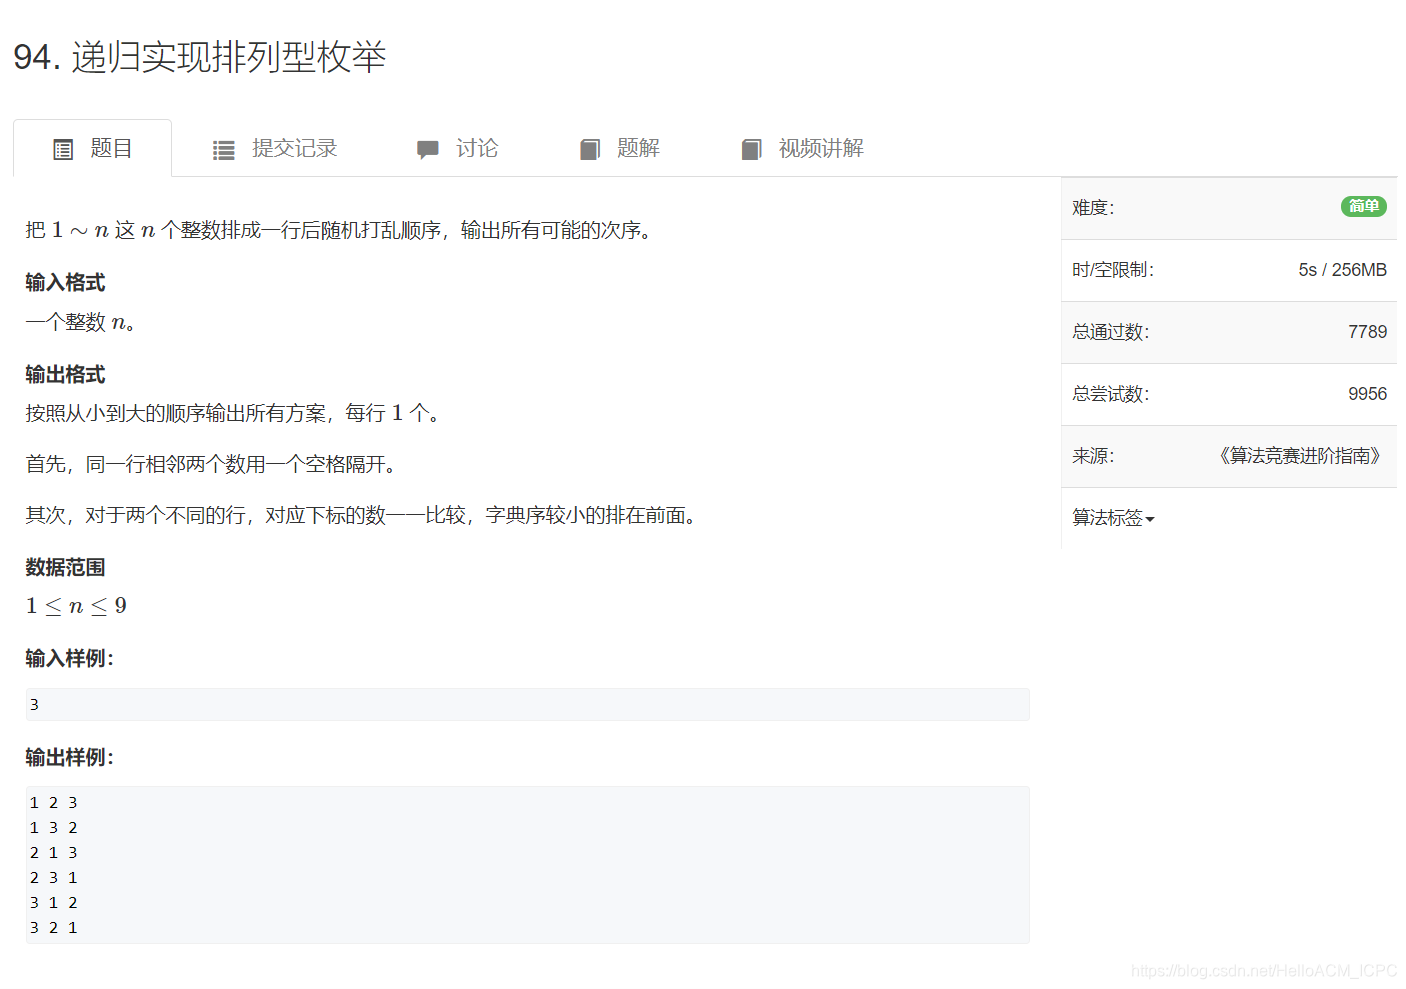Screen dimensions: 1406x989
Task: Click the 视频讲解 book icon
Action: 752,150
